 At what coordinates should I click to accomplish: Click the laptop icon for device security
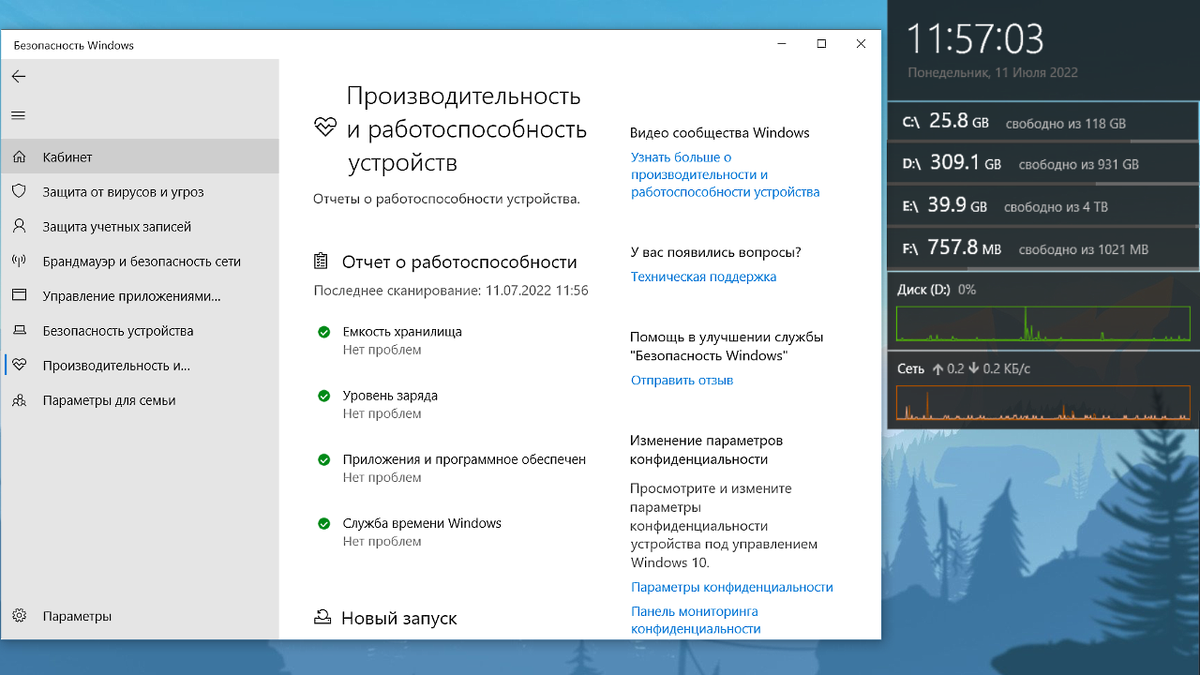[18, 330]
